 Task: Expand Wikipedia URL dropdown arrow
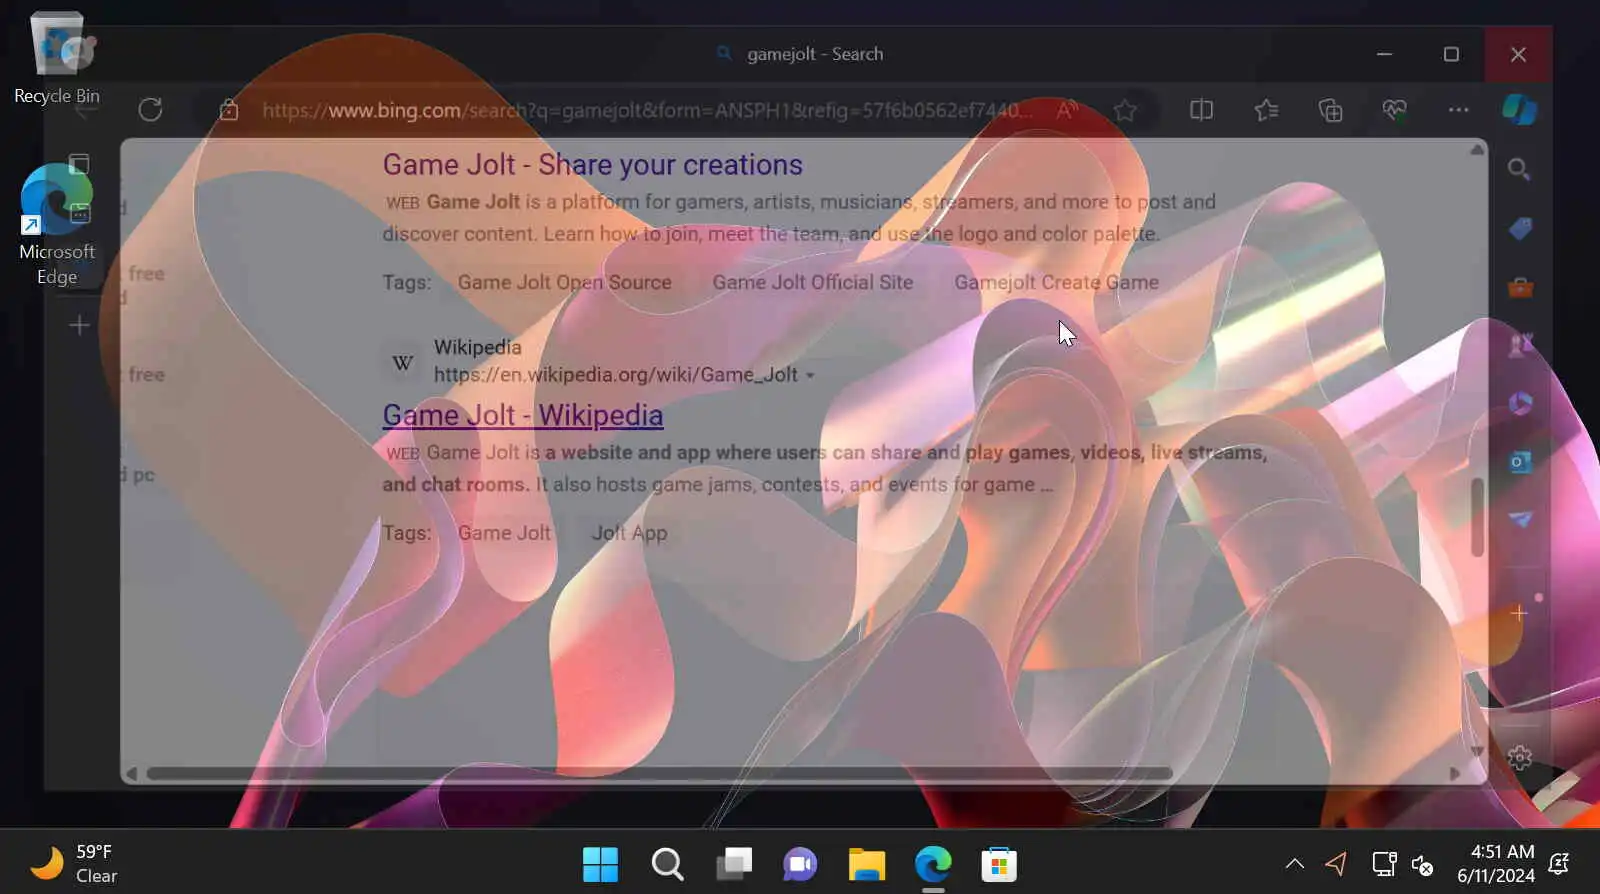point(810,376)
